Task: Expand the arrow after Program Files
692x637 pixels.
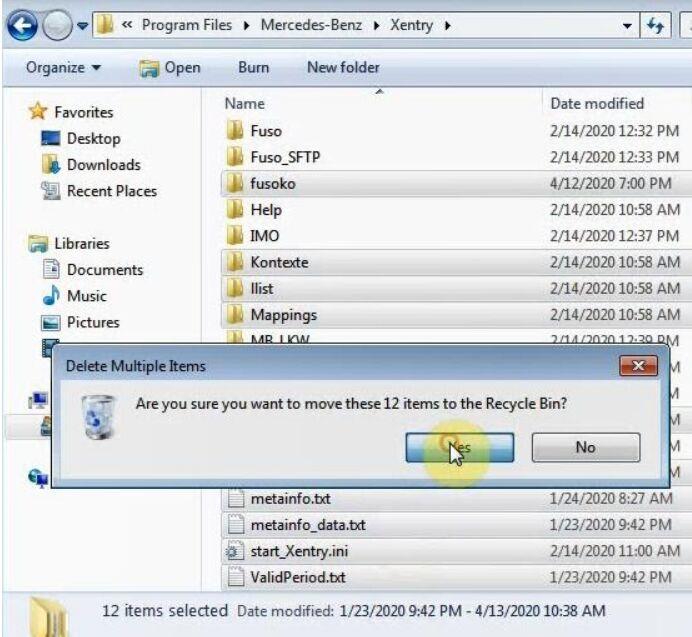Action: point(246,26)
